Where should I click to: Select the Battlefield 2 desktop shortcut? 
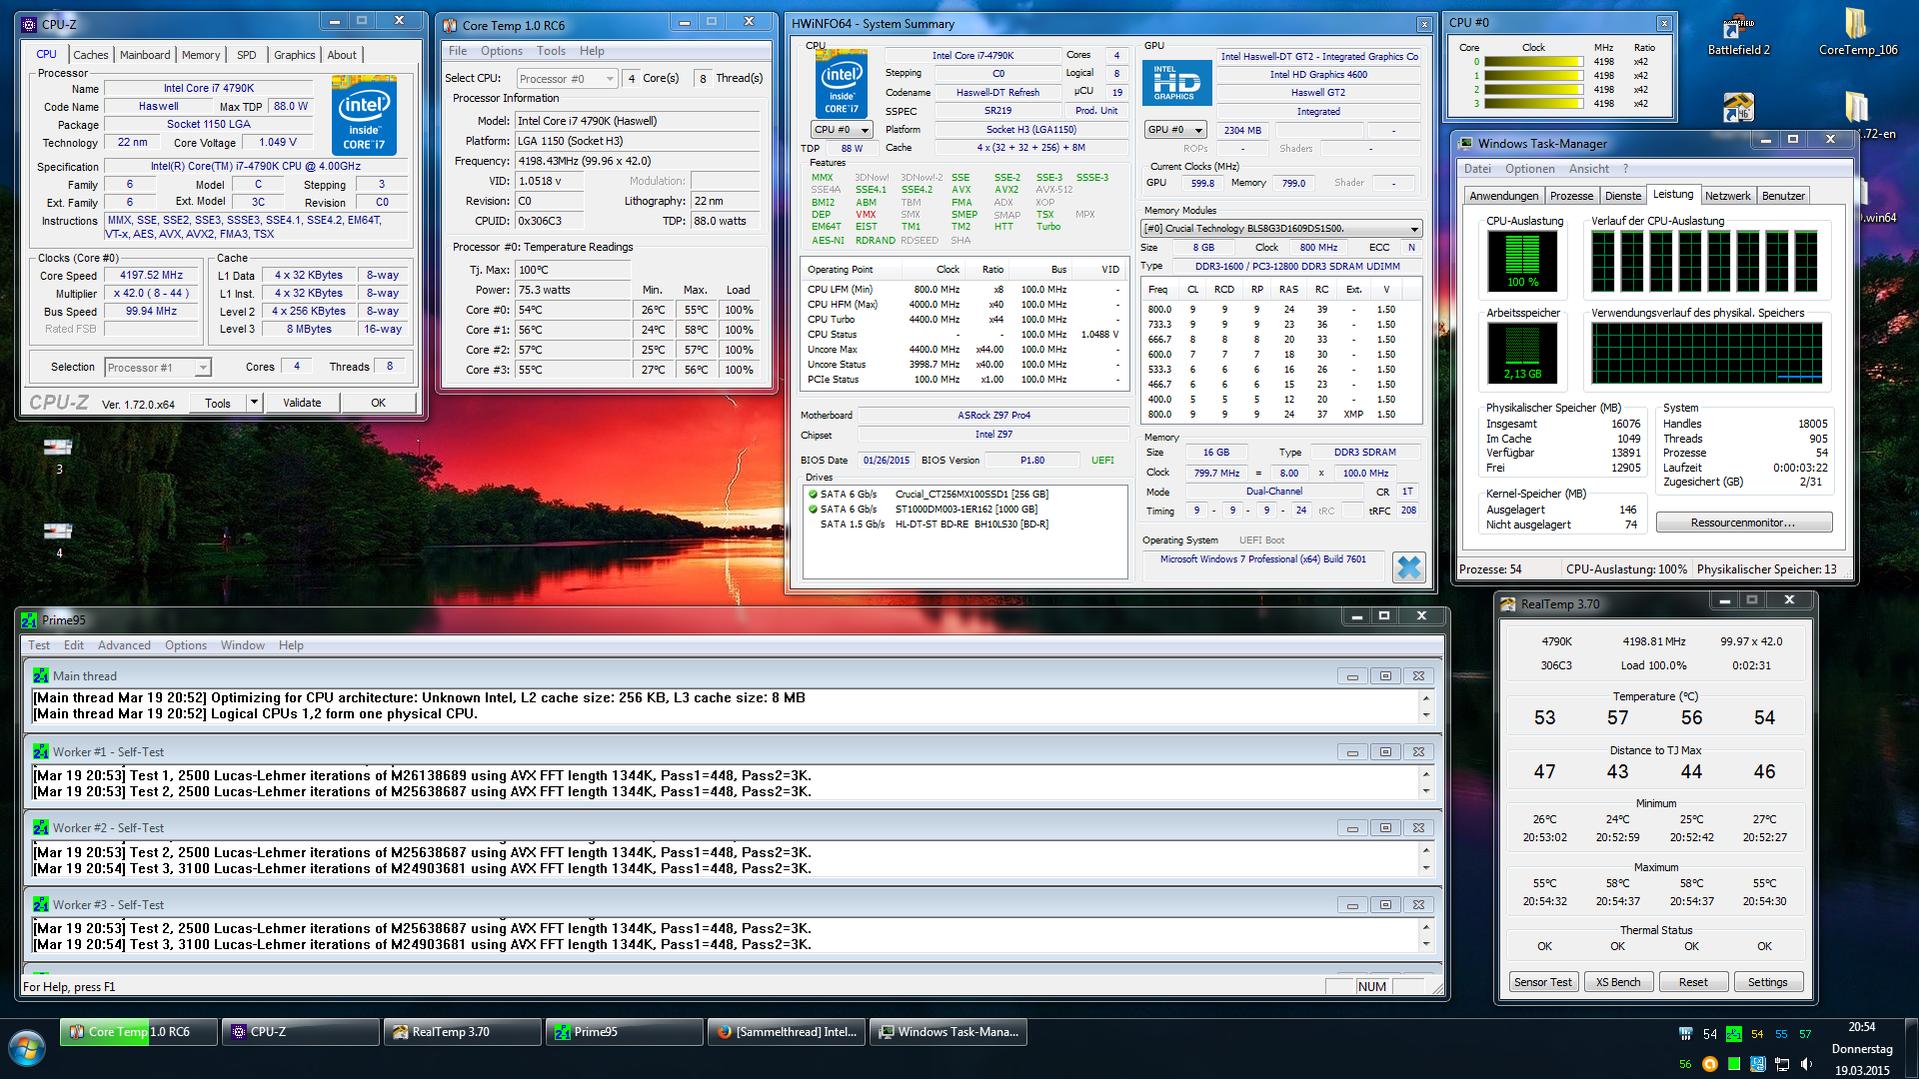pyautogui.click(x=1738, y=35)
